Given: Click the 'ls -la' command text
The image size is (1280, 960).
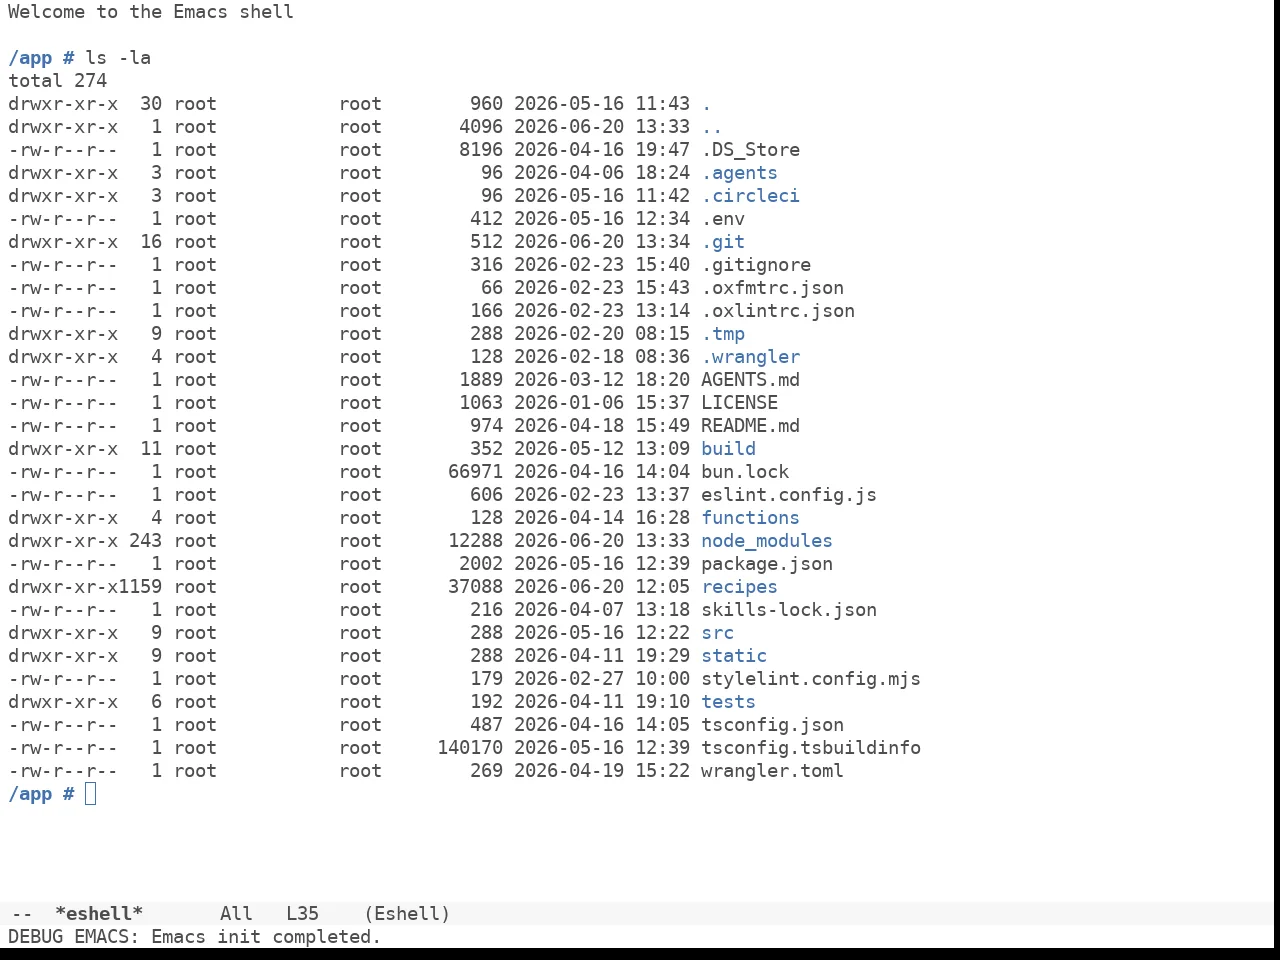Looking at the screenshot, I should [118, 58].
